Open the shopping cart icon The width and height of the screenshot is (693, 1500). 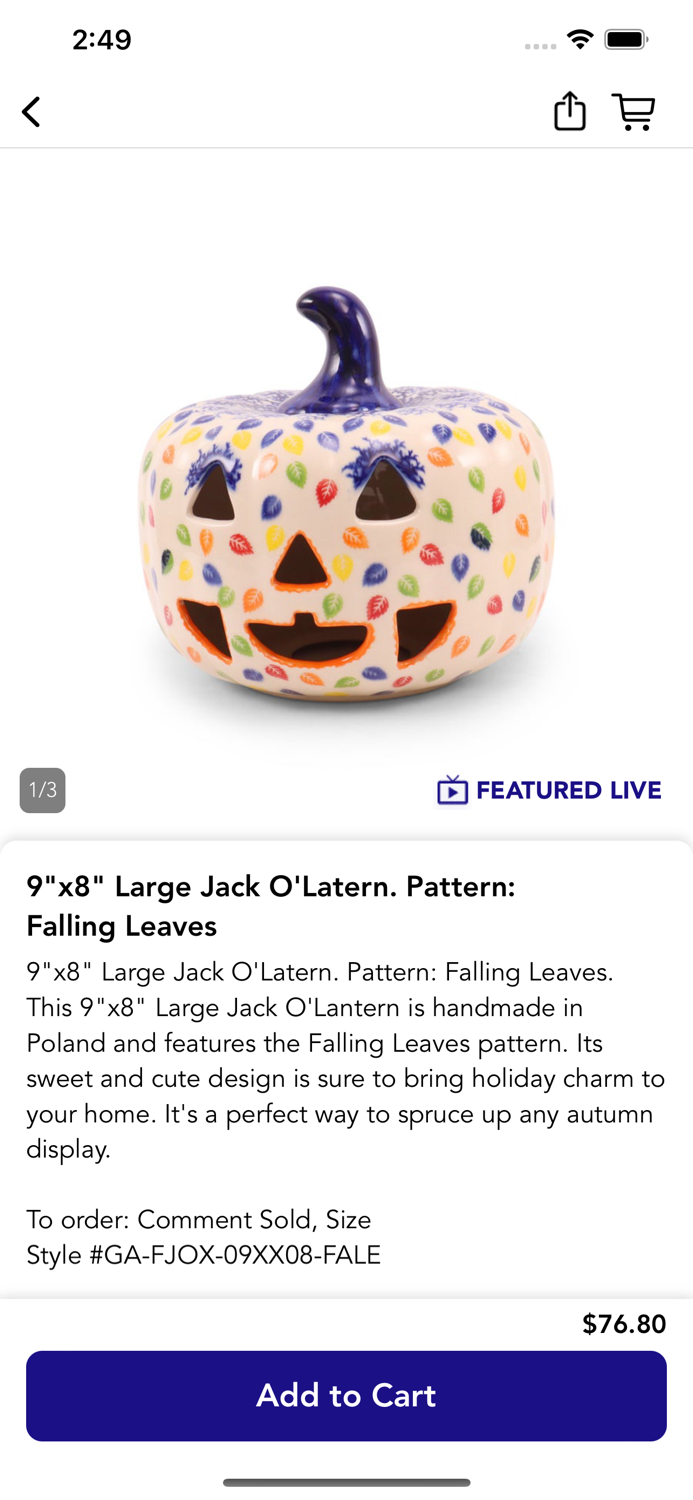634,112
